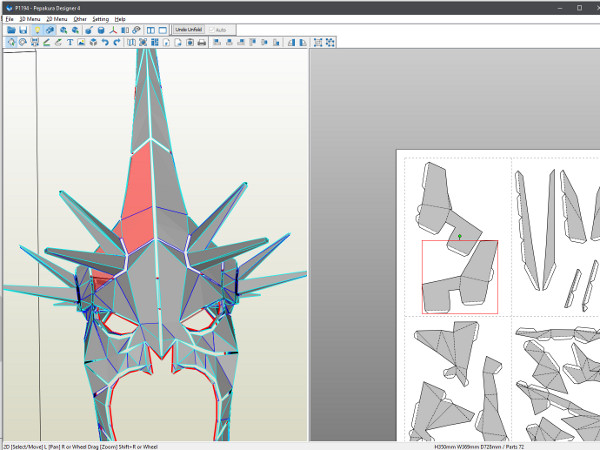
Task: Click the open book mirror icon
Action: (x=125, y=30)
